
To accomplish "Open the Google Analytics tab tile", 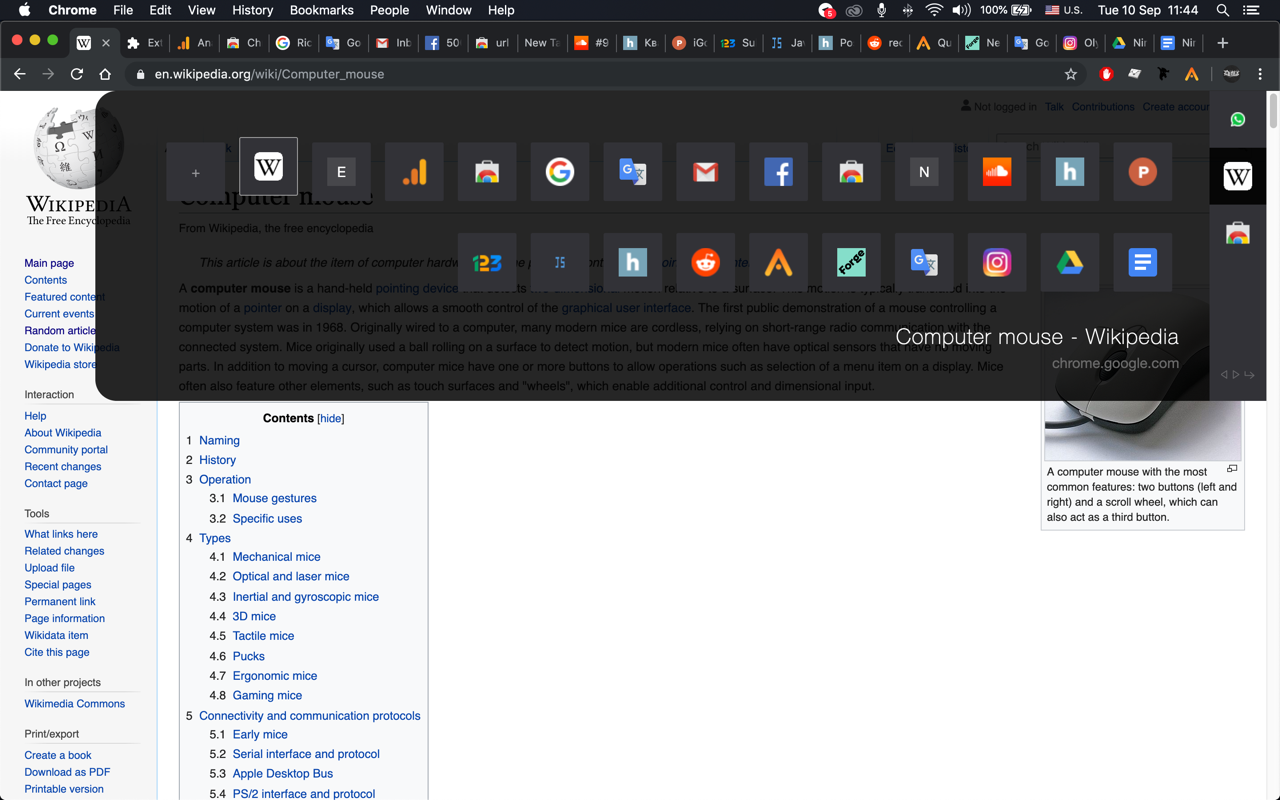I will [414, 172].
